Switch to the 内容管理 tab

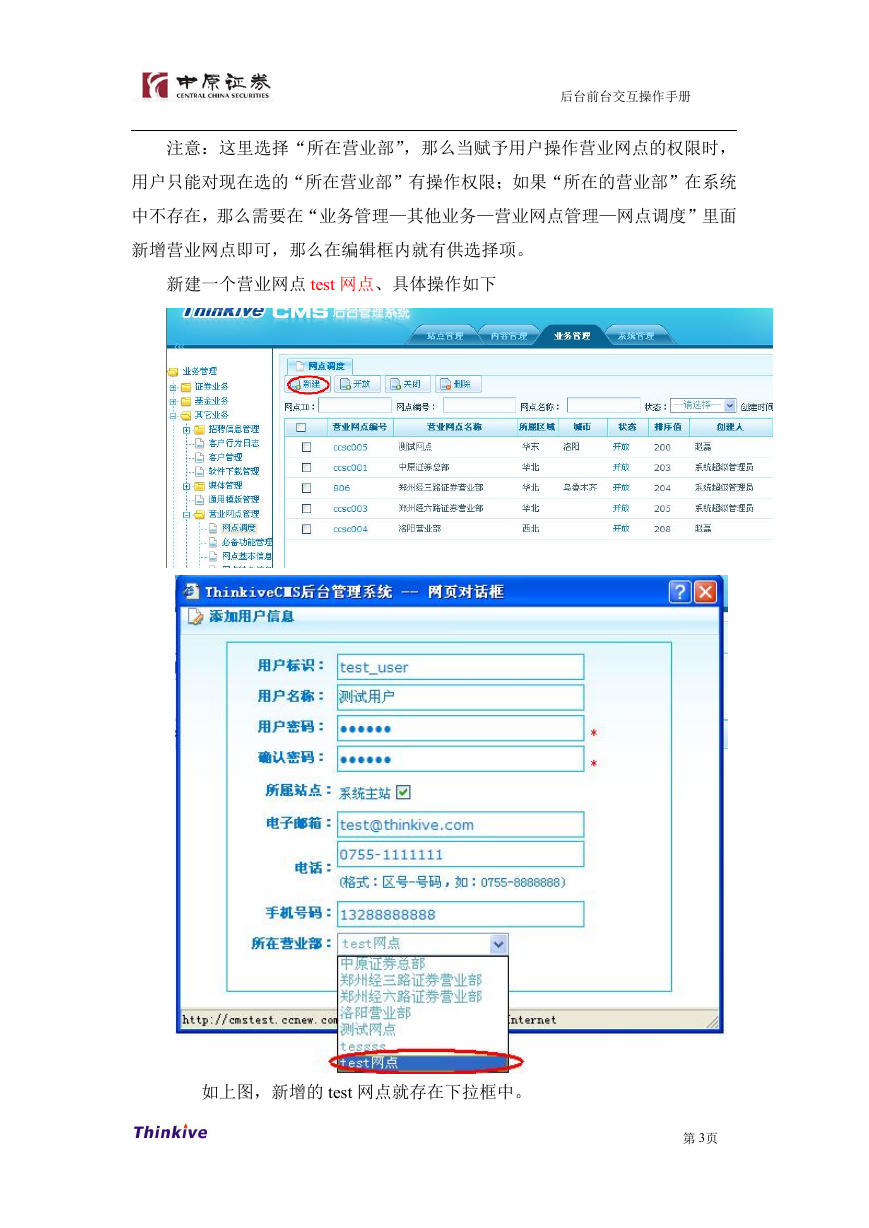[509, 336]
